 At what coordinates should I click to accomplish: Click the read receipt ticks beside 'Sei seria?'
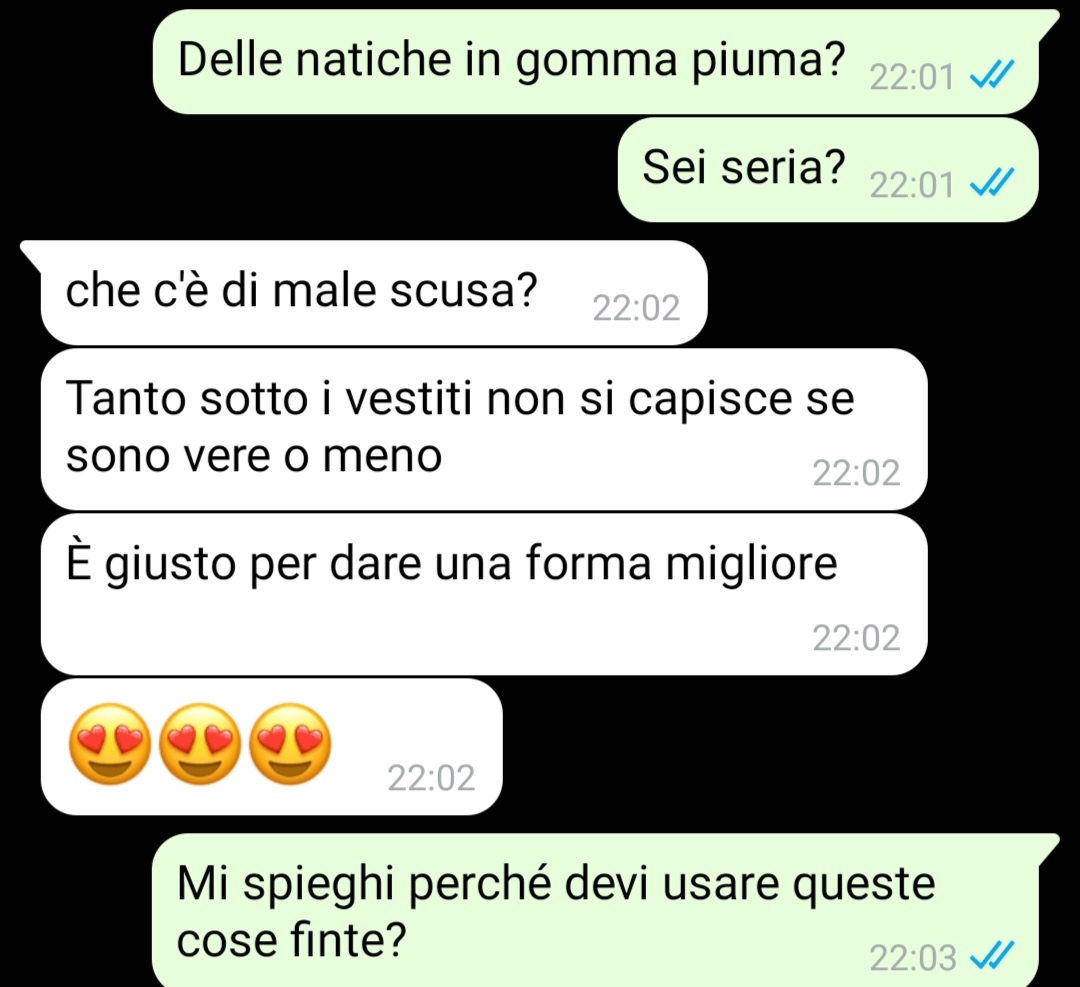click(991, 183)
